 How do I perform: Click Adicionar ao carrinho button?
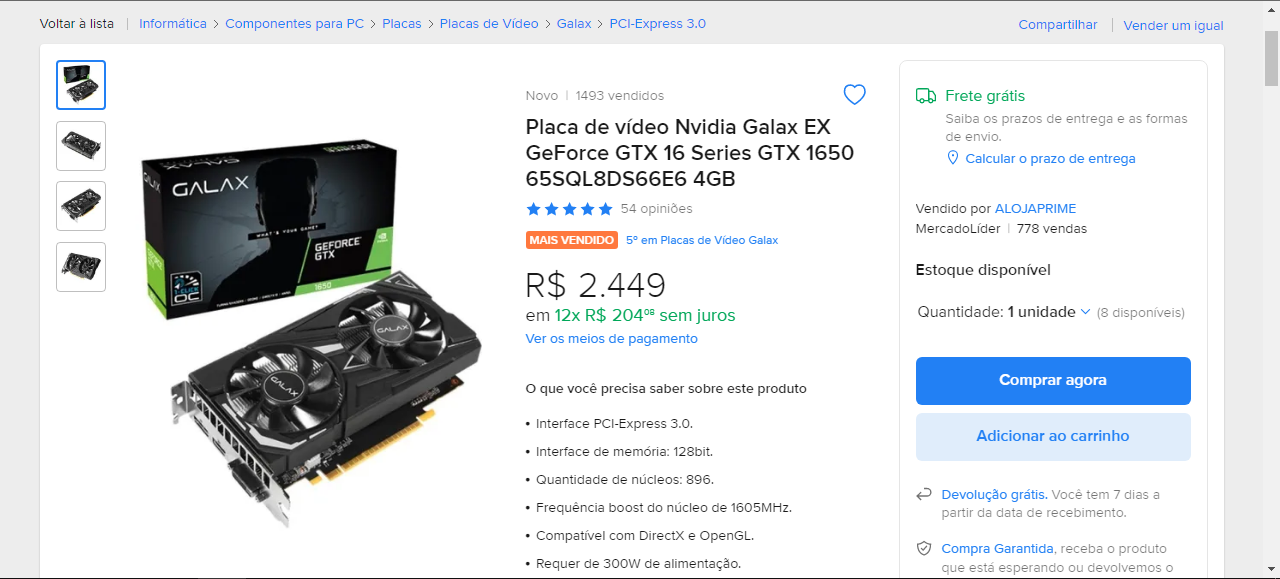(x=1053, y=437)
